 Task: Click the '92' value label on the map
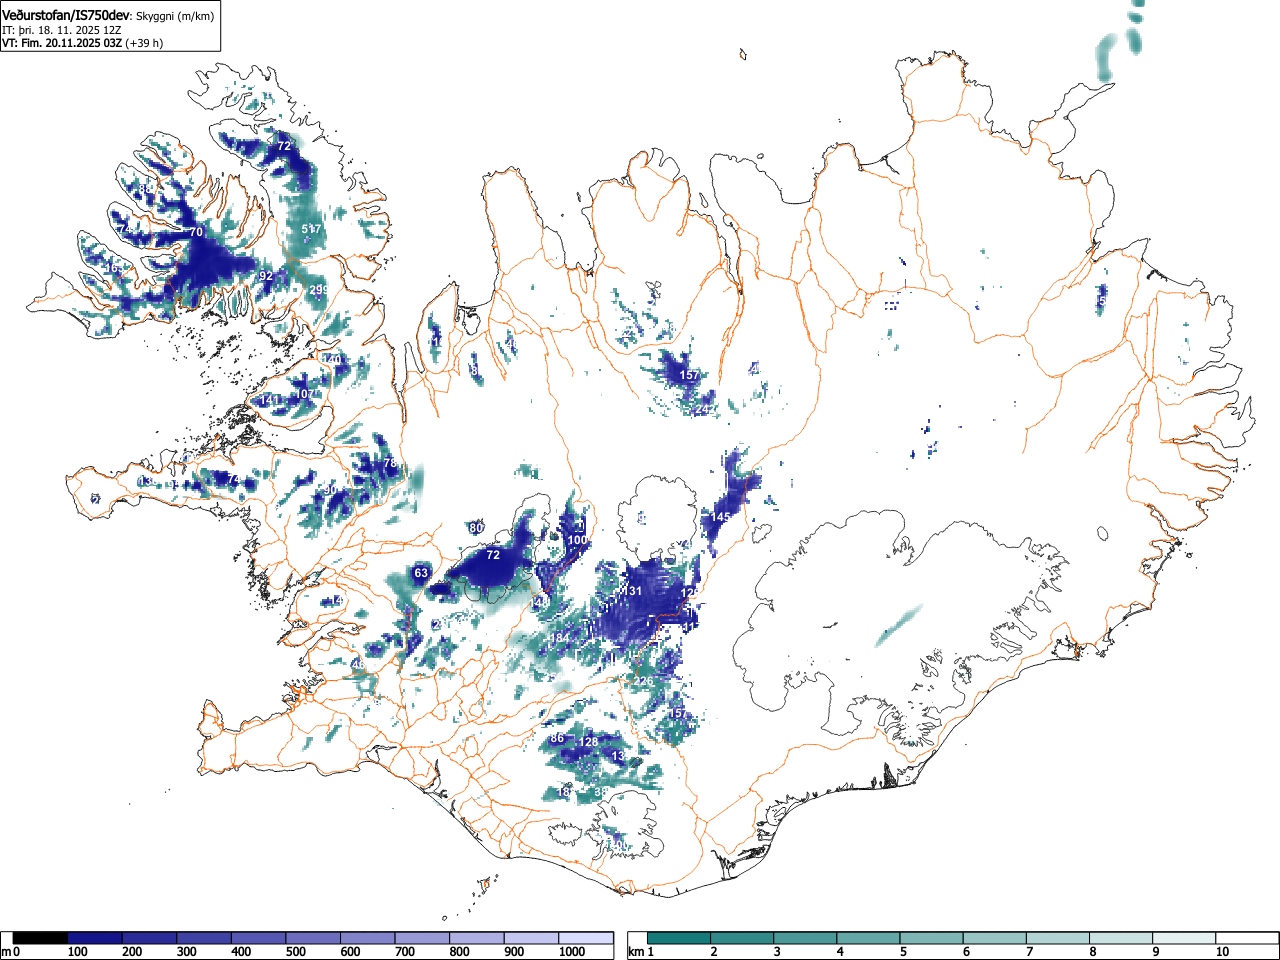266,276
